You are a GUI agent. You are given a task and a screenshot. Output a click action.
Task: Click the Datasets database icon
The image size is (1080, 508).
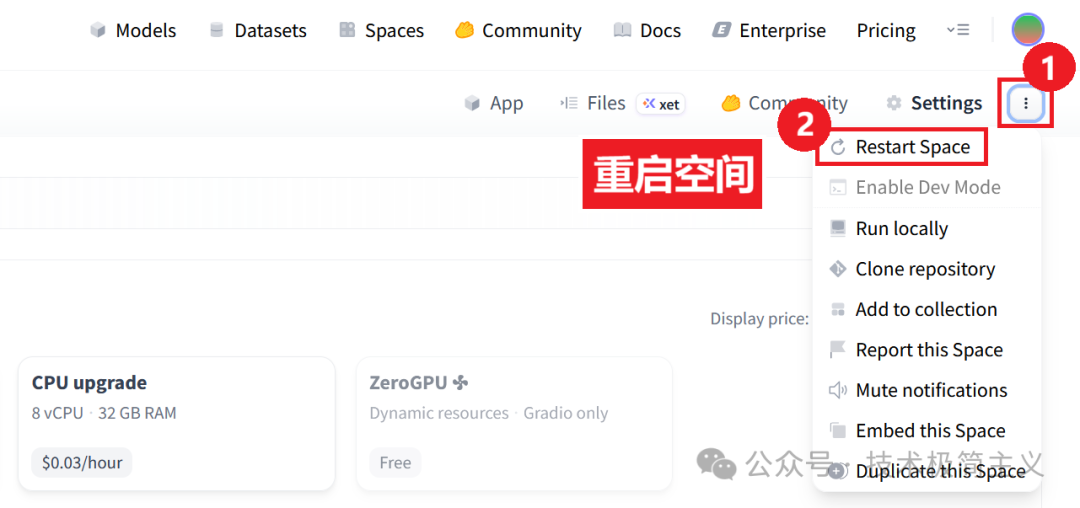(x=217, y=31)
